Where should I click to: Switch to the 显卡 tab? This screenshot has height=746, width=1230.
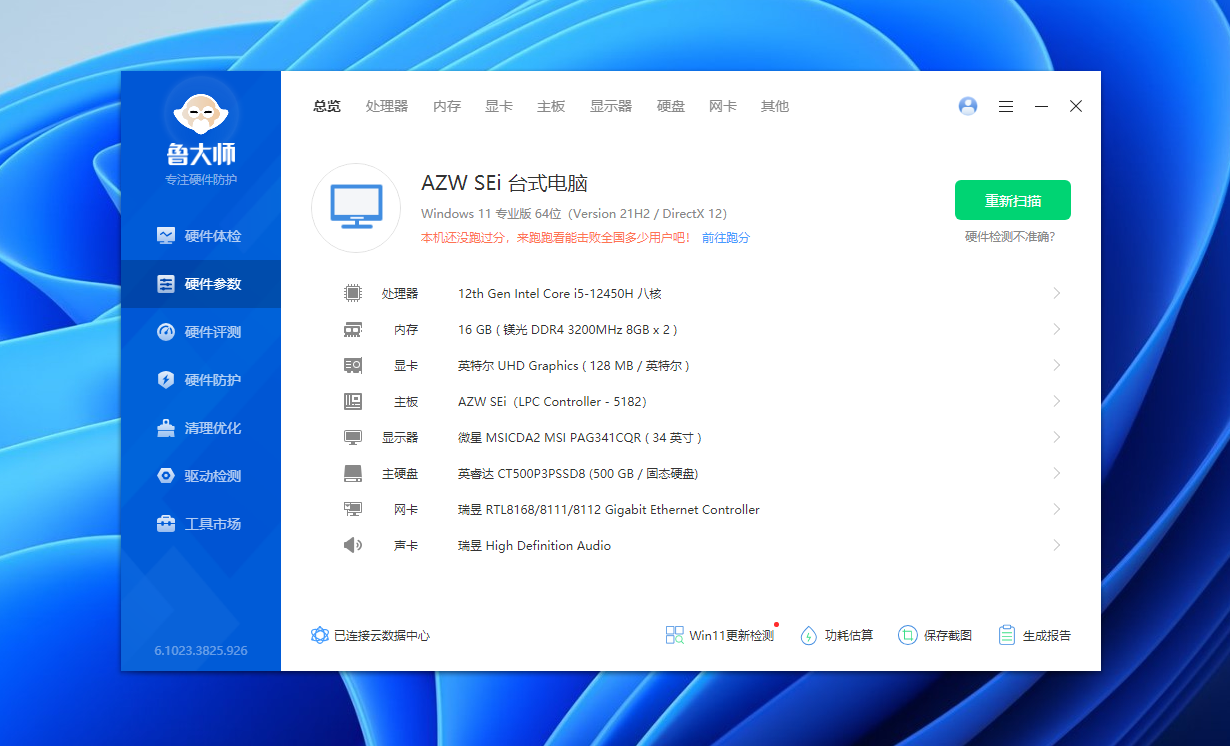point(499,106)
